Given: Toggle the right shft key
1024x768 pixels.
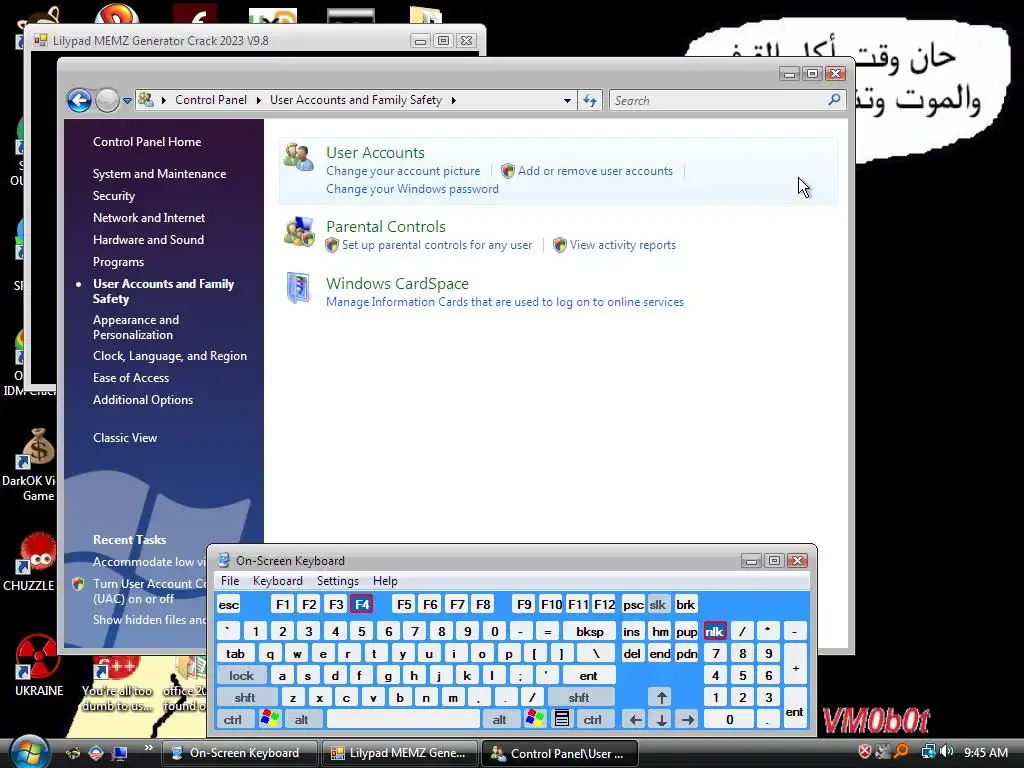Looking at the screenshot, I should tap(579, 698).
